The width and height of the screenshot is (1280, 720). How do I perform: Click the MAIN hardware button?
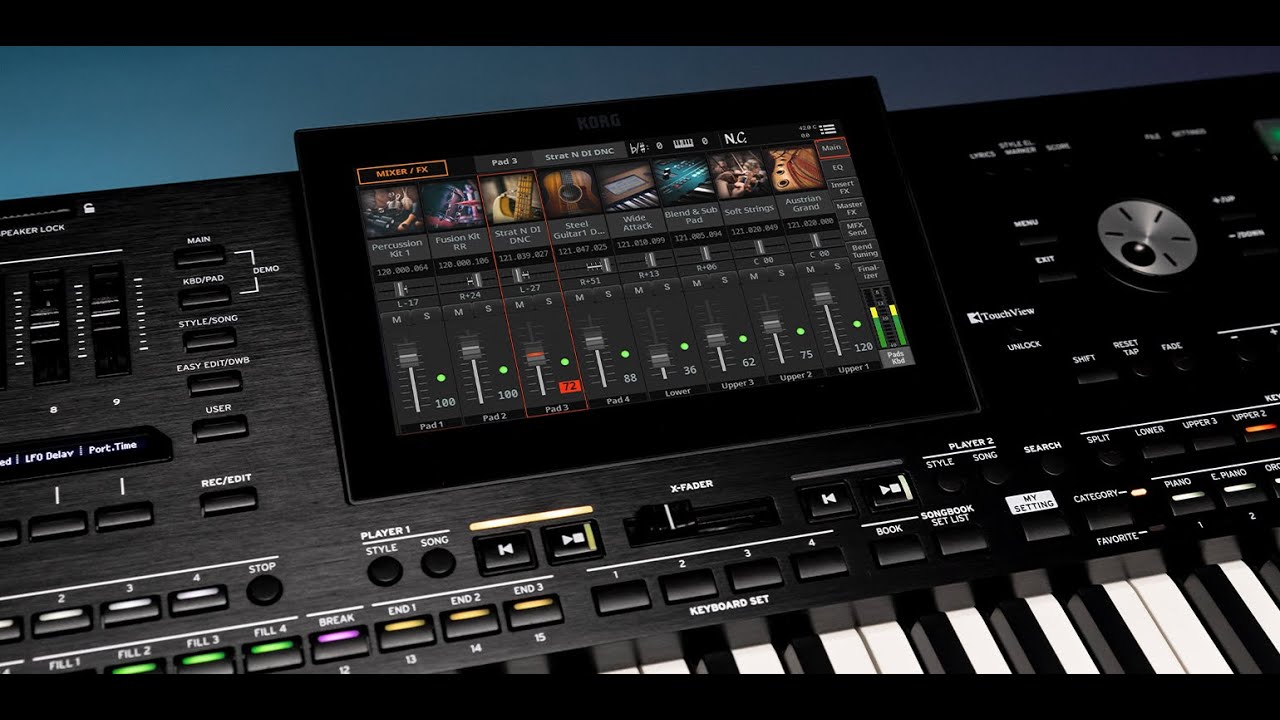(x=199, y=255)
